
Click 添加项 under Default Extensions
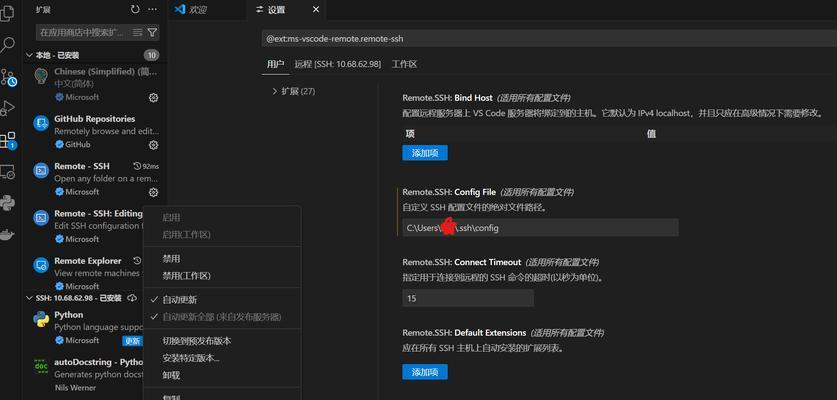pos(425,372)
